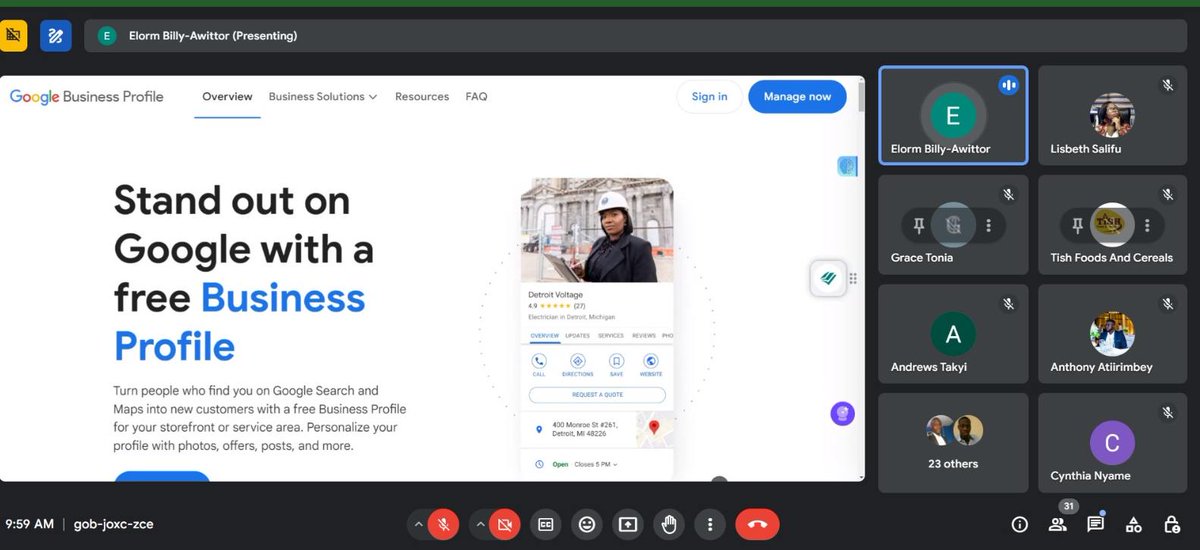Open the Resources menu item
Screen dimensions: 1200x550
(422, 97)
